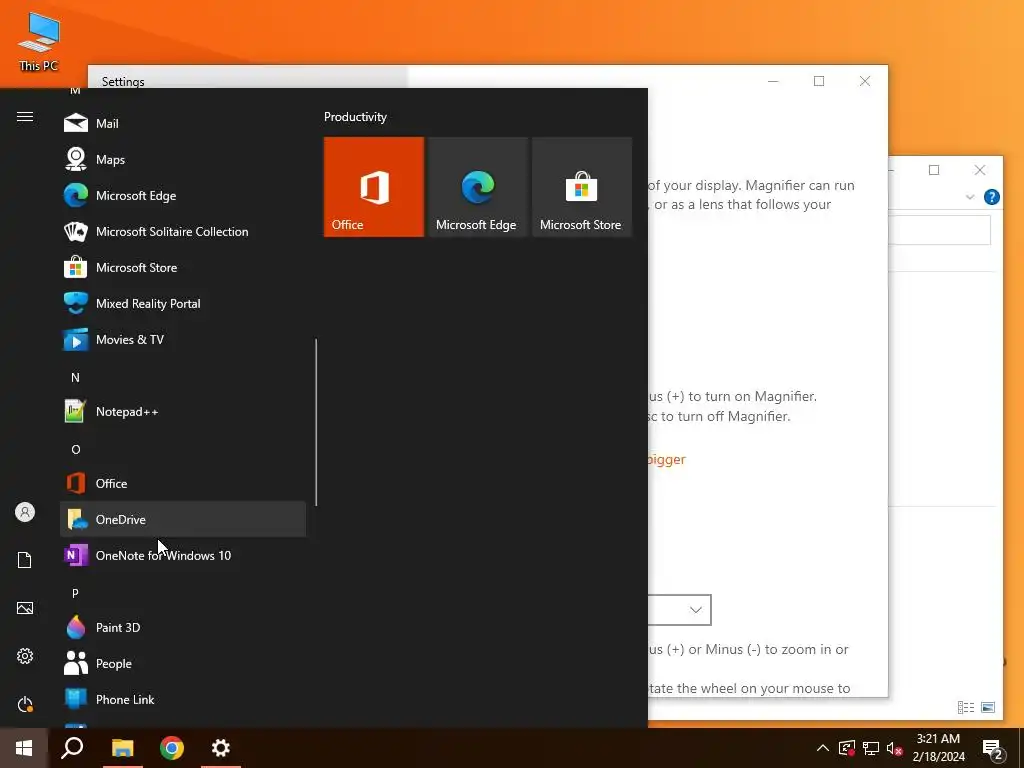Screen dimensions: 1024x768
Task: Minimize the Settings window
Action: [773, 81]
